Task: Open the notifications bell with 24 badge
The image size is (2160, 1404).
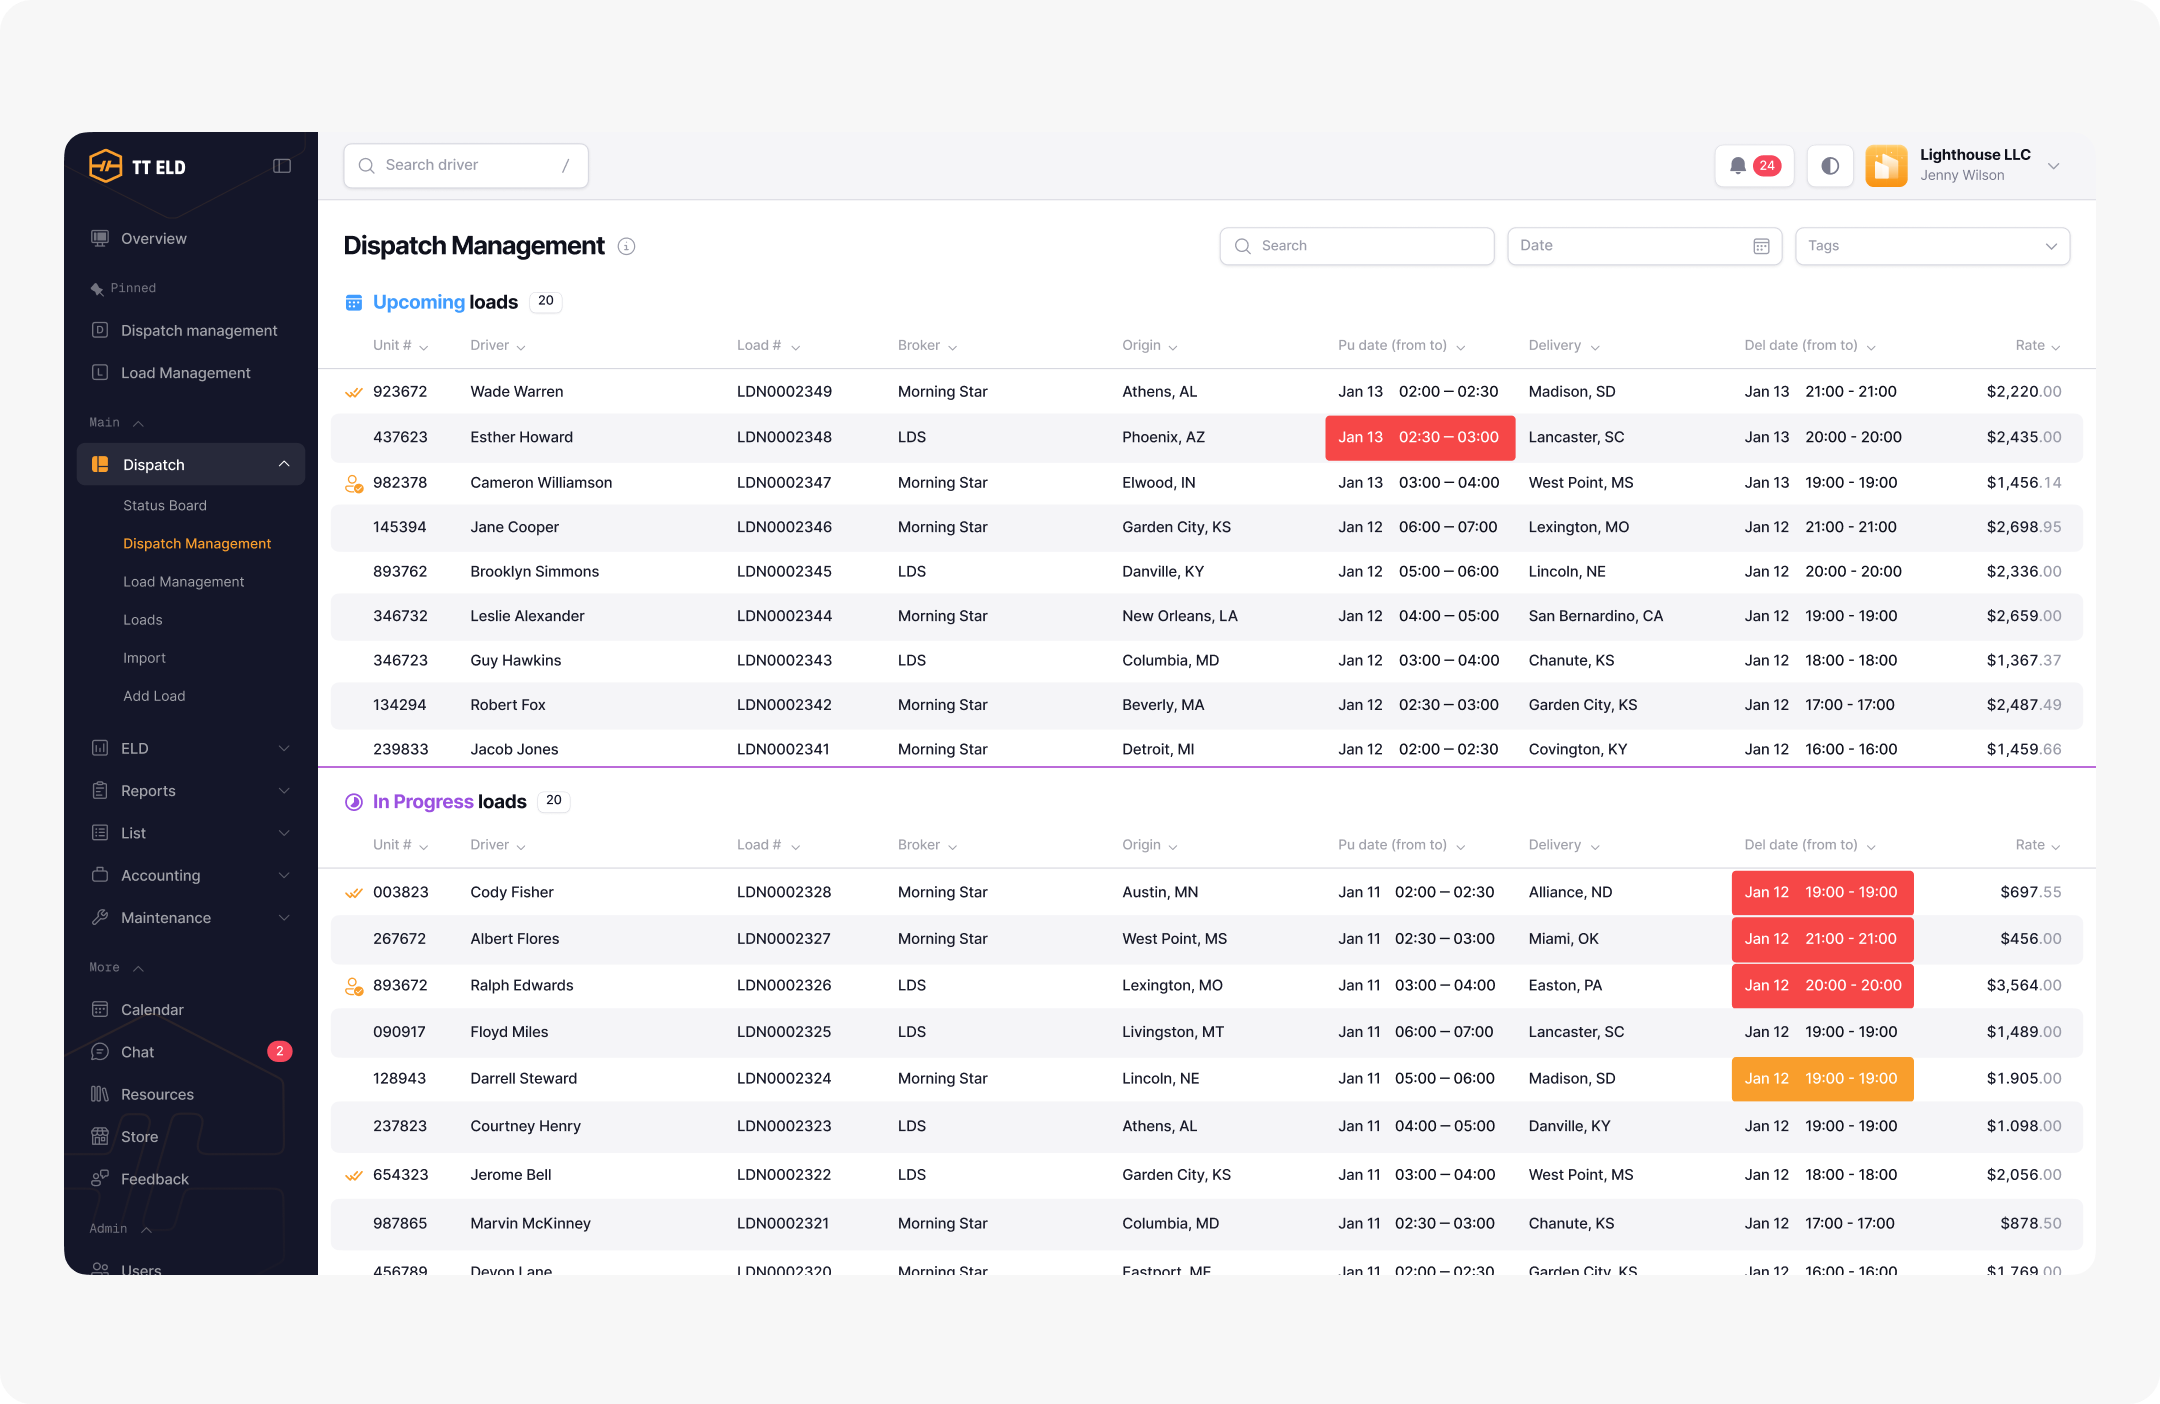Action: [1753, 166]
